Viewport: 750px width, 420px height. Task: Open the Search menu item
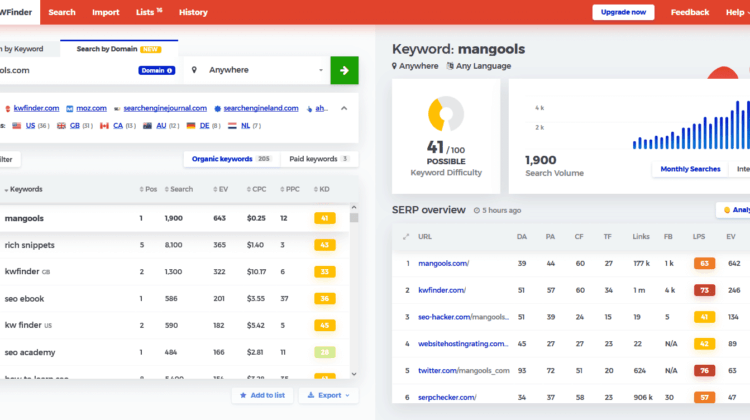[62, 12]
